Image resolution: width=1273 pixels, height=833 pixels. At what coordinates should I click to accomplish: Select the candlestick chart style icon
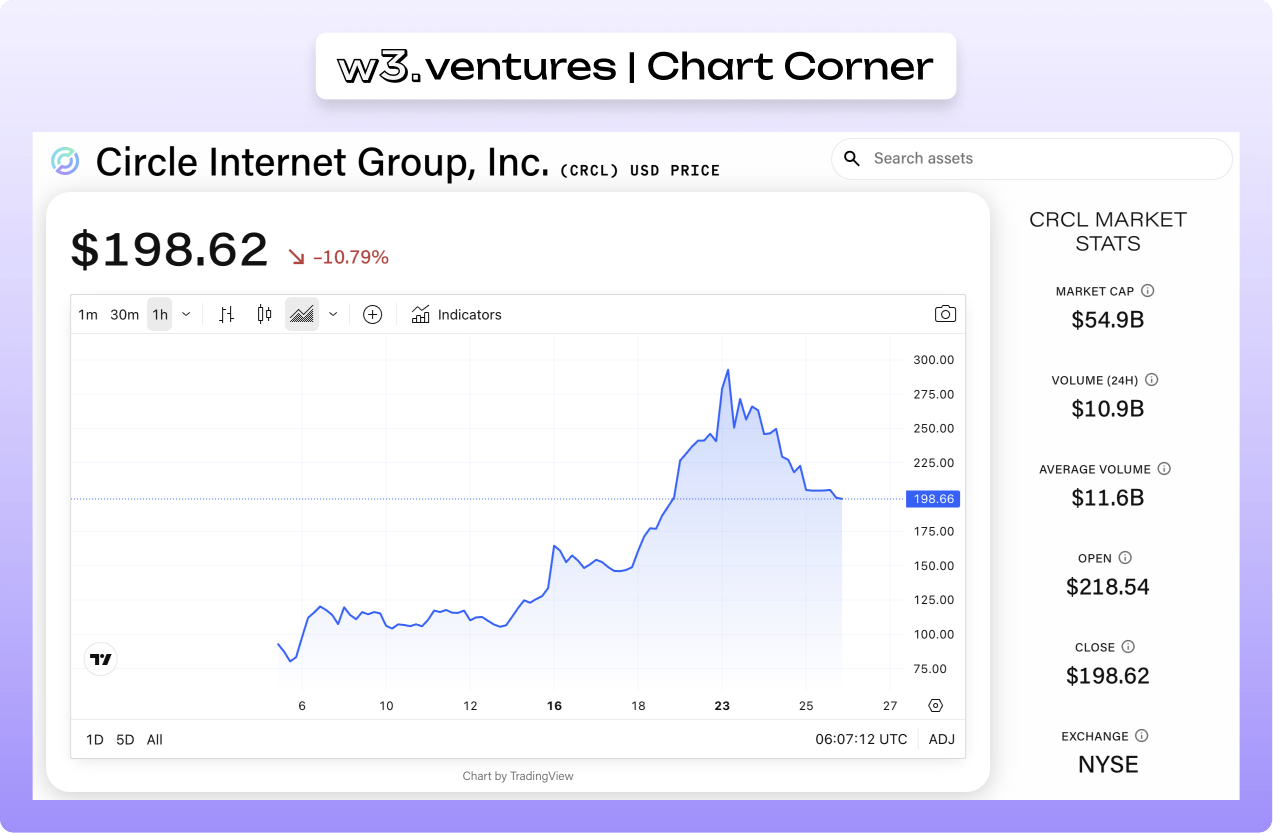click(x=264, y=314)
